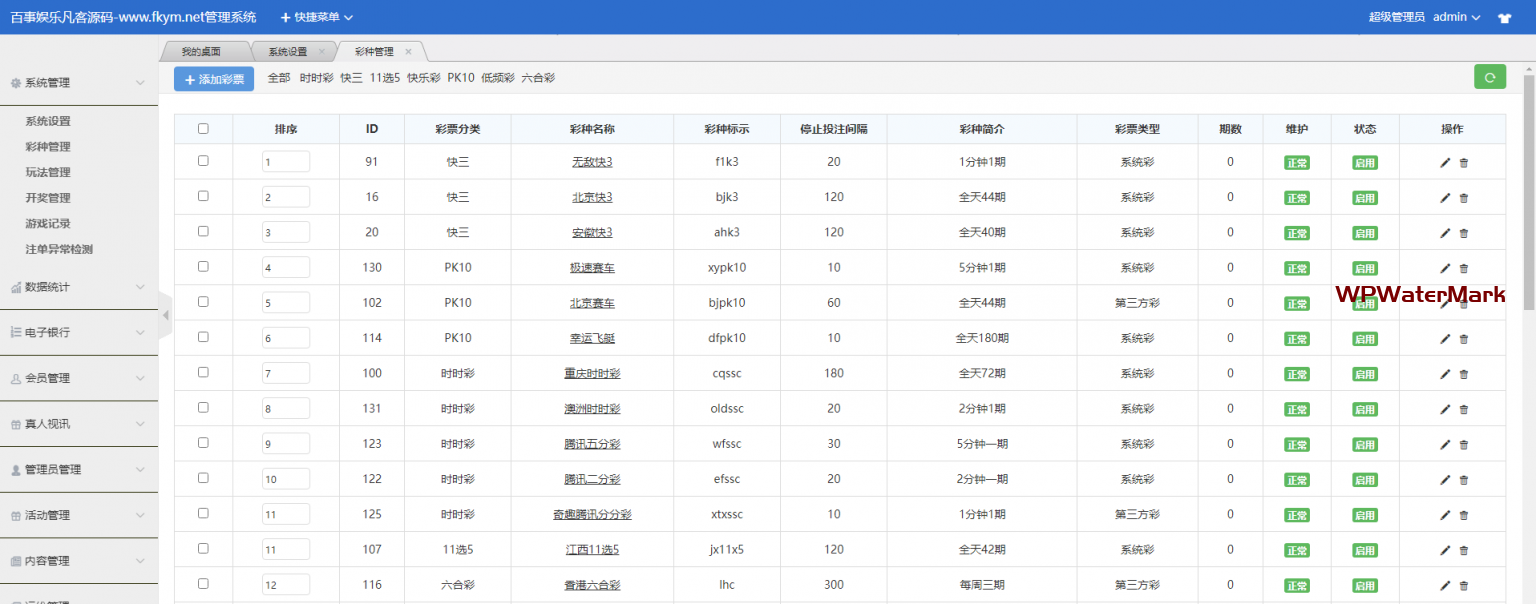Screen dimensions: 1536x604
Task: Delete the 重庆时时彩 row with trash icon
Action: pyautogui.click(x=1464, y=374)
